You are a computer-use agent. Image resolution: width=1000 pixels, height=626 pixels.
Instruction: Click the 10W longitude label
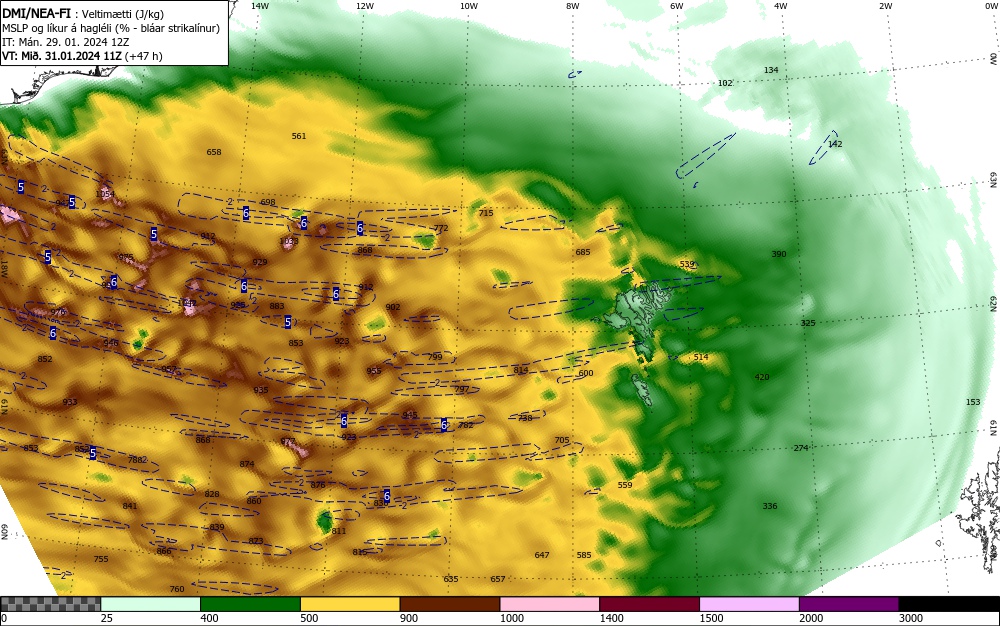[x=469, y=6]
